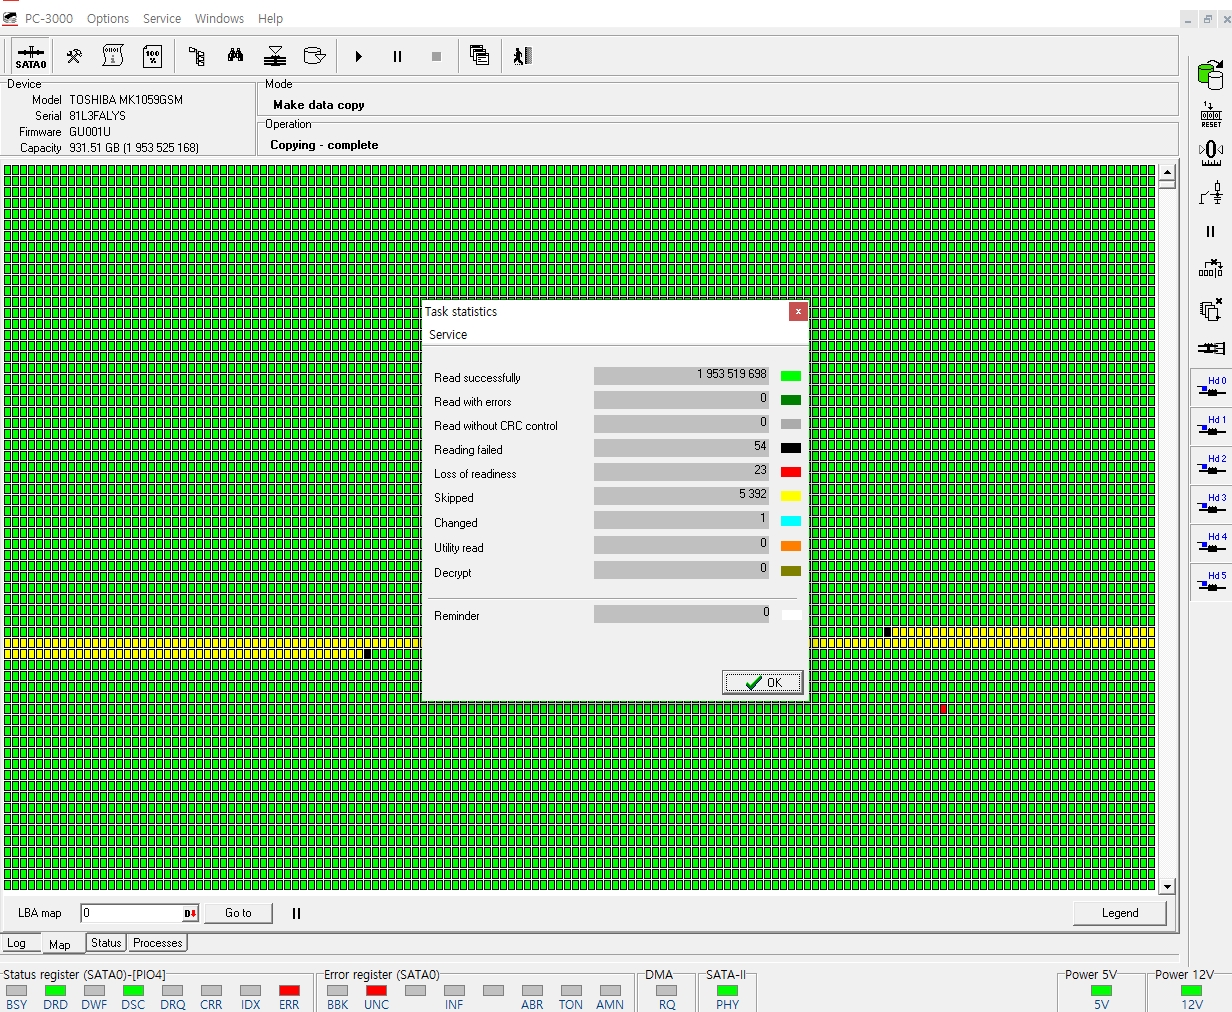Open the Options menu
Viewport: 1232px width, 1012px height.
(108, 18)
